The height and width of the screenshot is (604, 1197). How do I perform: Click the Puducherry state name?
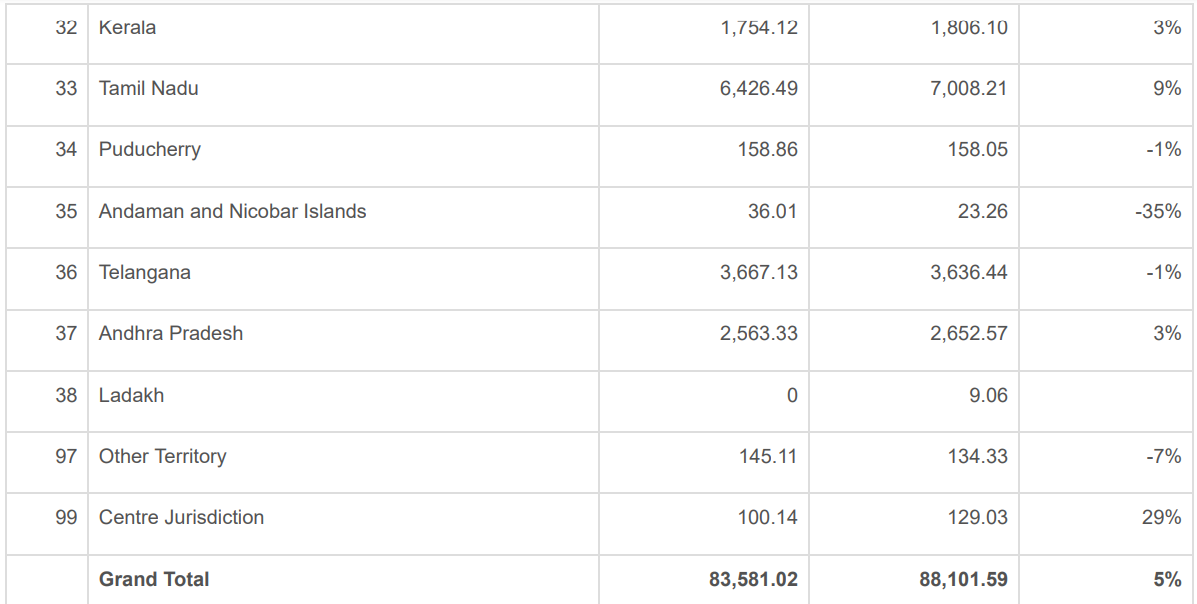[150, 150]
